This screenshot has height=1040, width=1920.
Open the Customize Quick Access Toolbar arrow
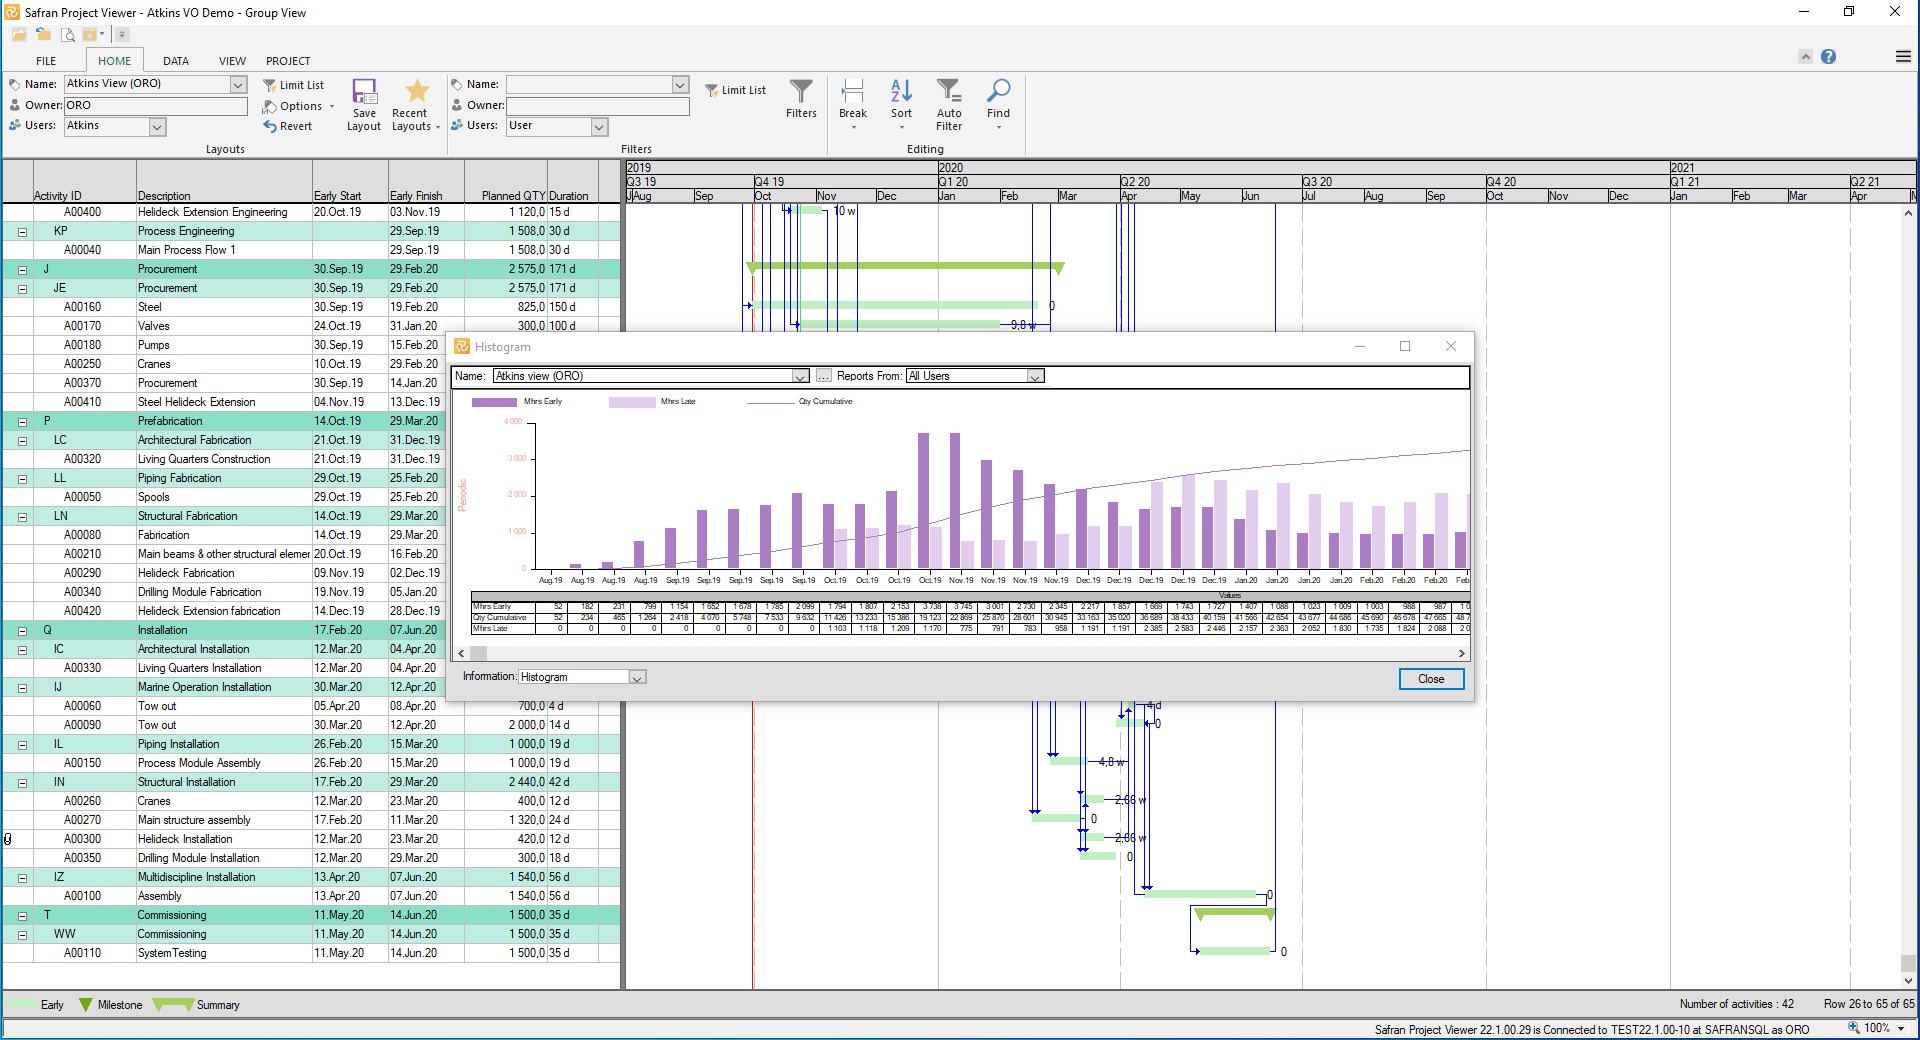[x=122, y=35]
